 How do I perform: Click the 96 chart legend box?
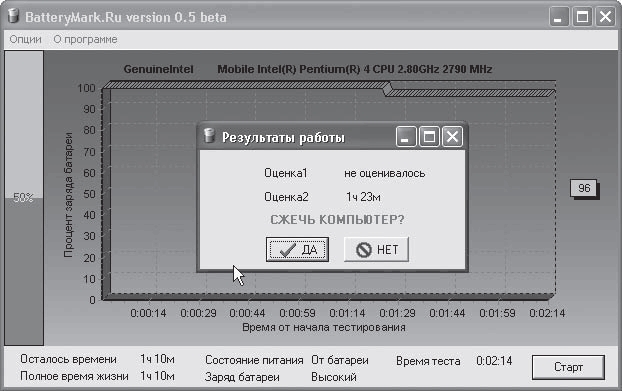coord(584,188)
